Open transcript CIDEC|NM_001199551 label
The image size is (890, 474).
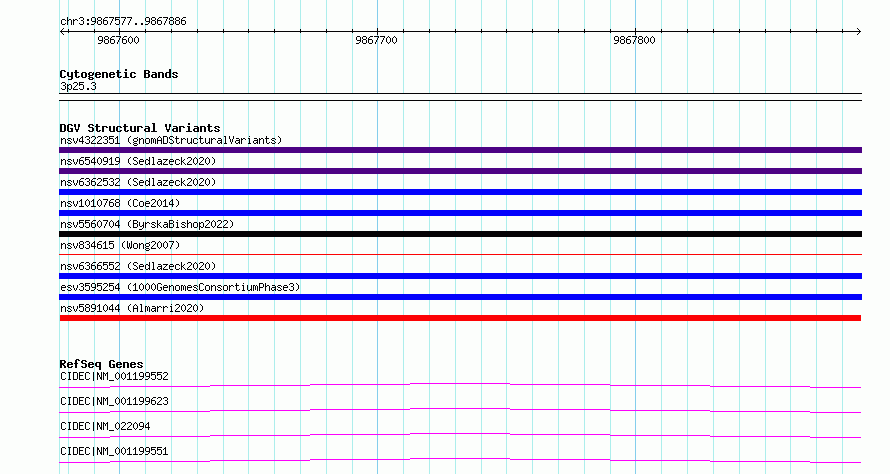coord(114,451)
